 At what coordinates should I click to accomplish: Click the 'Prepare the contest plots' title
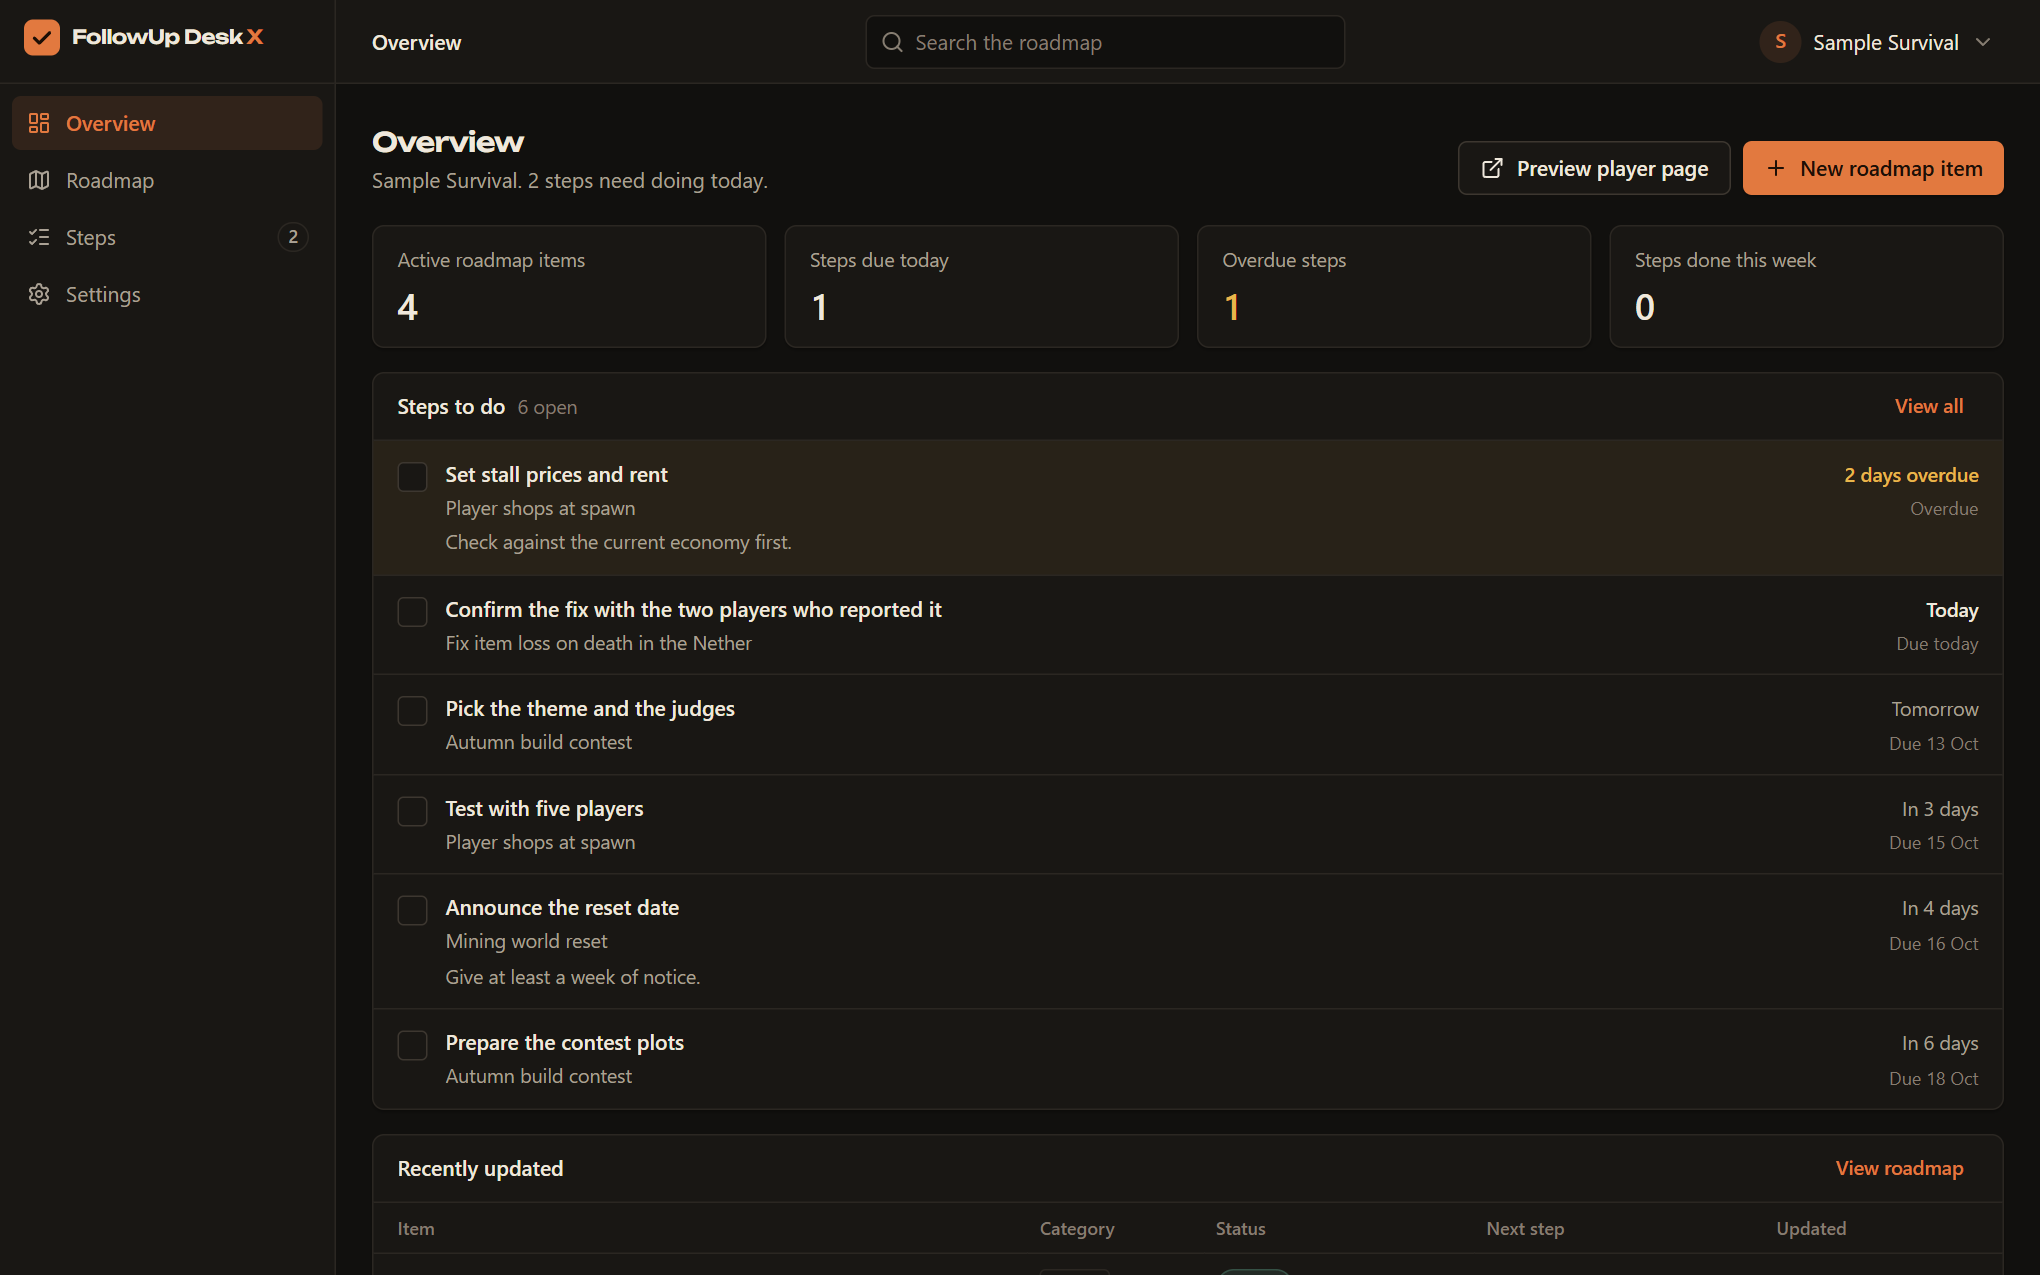564,1043
